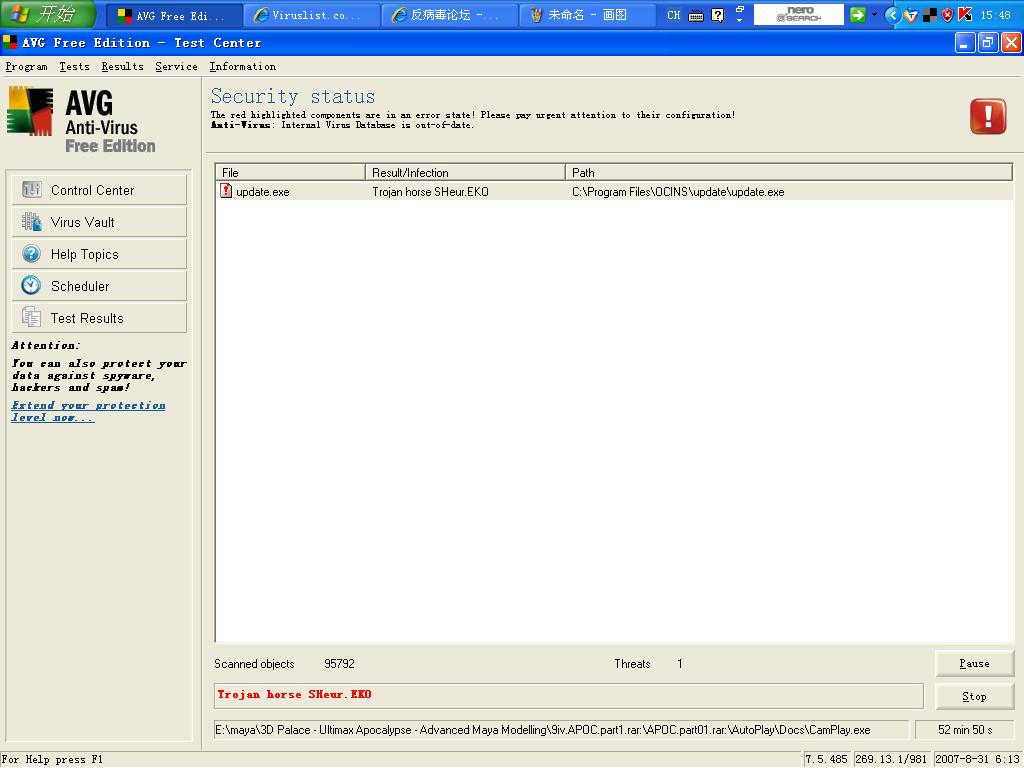
Task: Click the currently scanned file path field
Action: pyautogui.click(x=562, y=730)
